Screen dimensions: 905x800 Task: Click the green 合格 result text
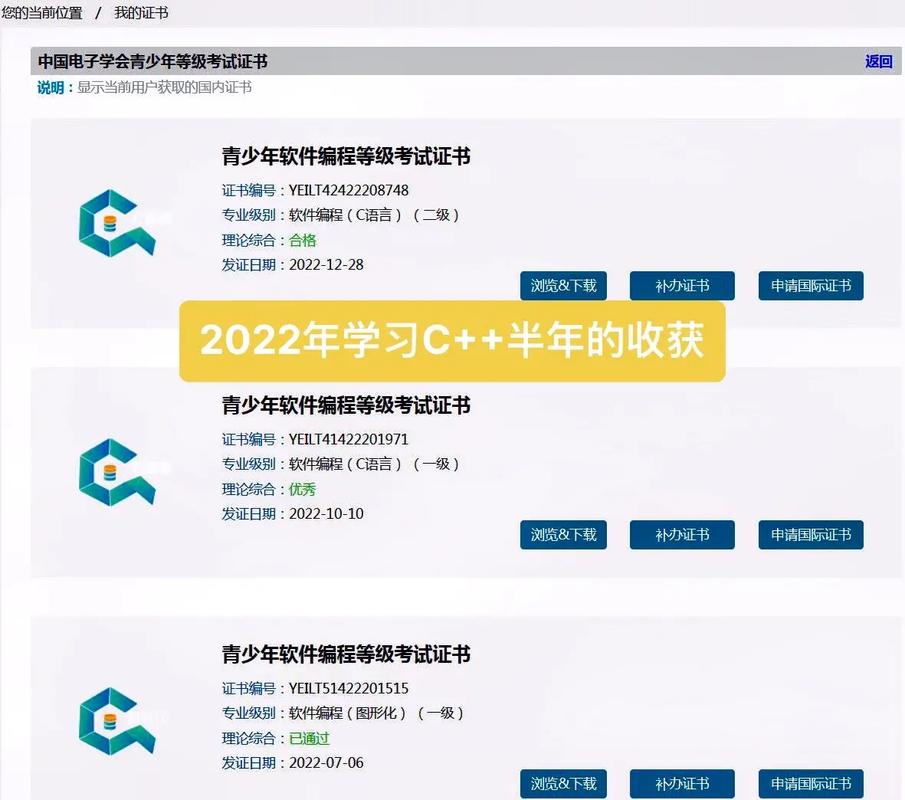click(x=302, y=240)
